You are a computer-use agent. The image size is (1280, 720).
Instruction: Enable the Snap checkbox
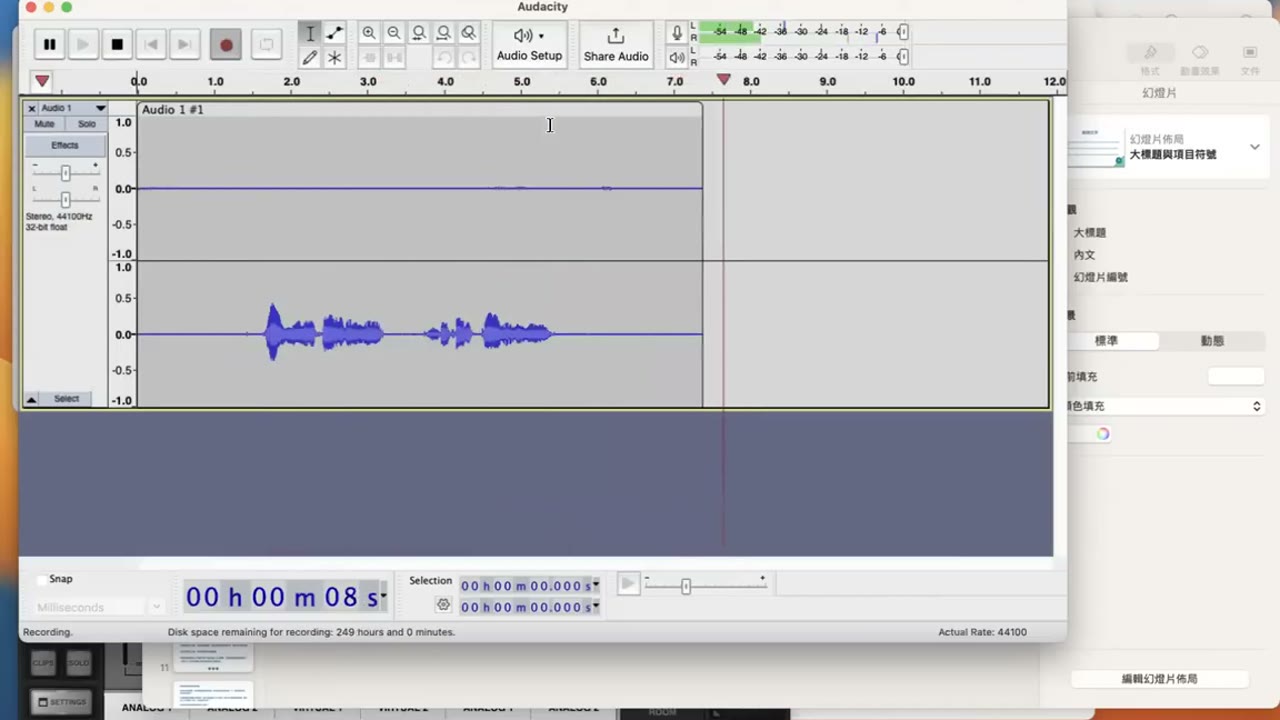click(42, 579)
